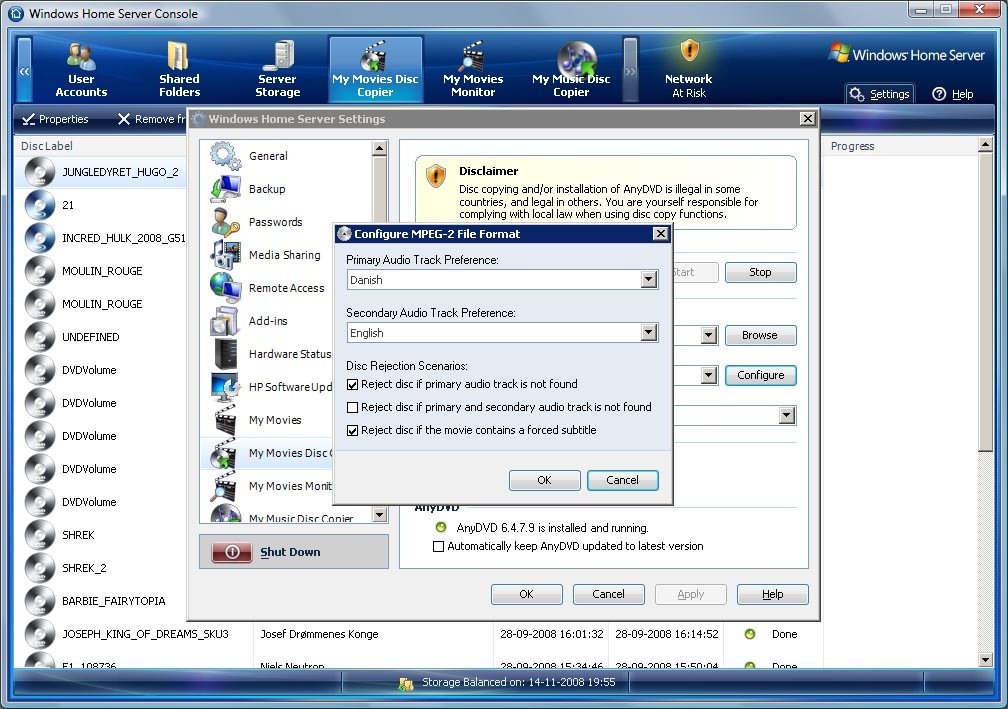Image resolution: width=1008 pixels, height=709 pixels.
Task: Close the Windows Home Server Settings window
Action: [807, 119]
